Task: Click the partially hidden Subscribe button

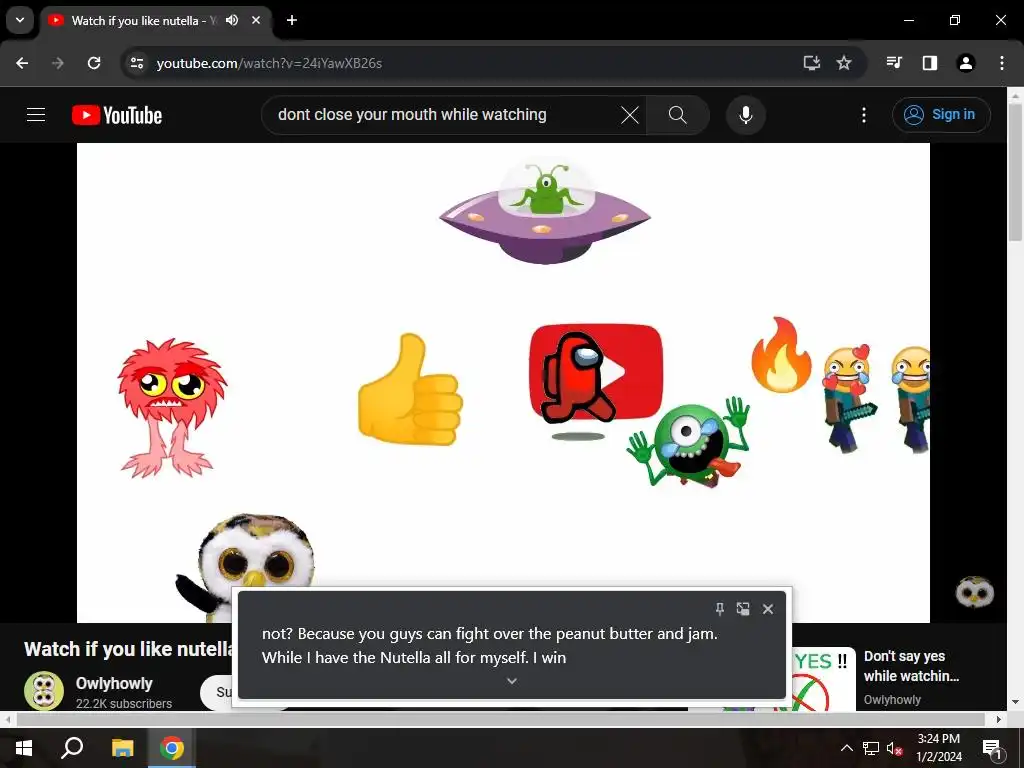Action: (217, 692)
